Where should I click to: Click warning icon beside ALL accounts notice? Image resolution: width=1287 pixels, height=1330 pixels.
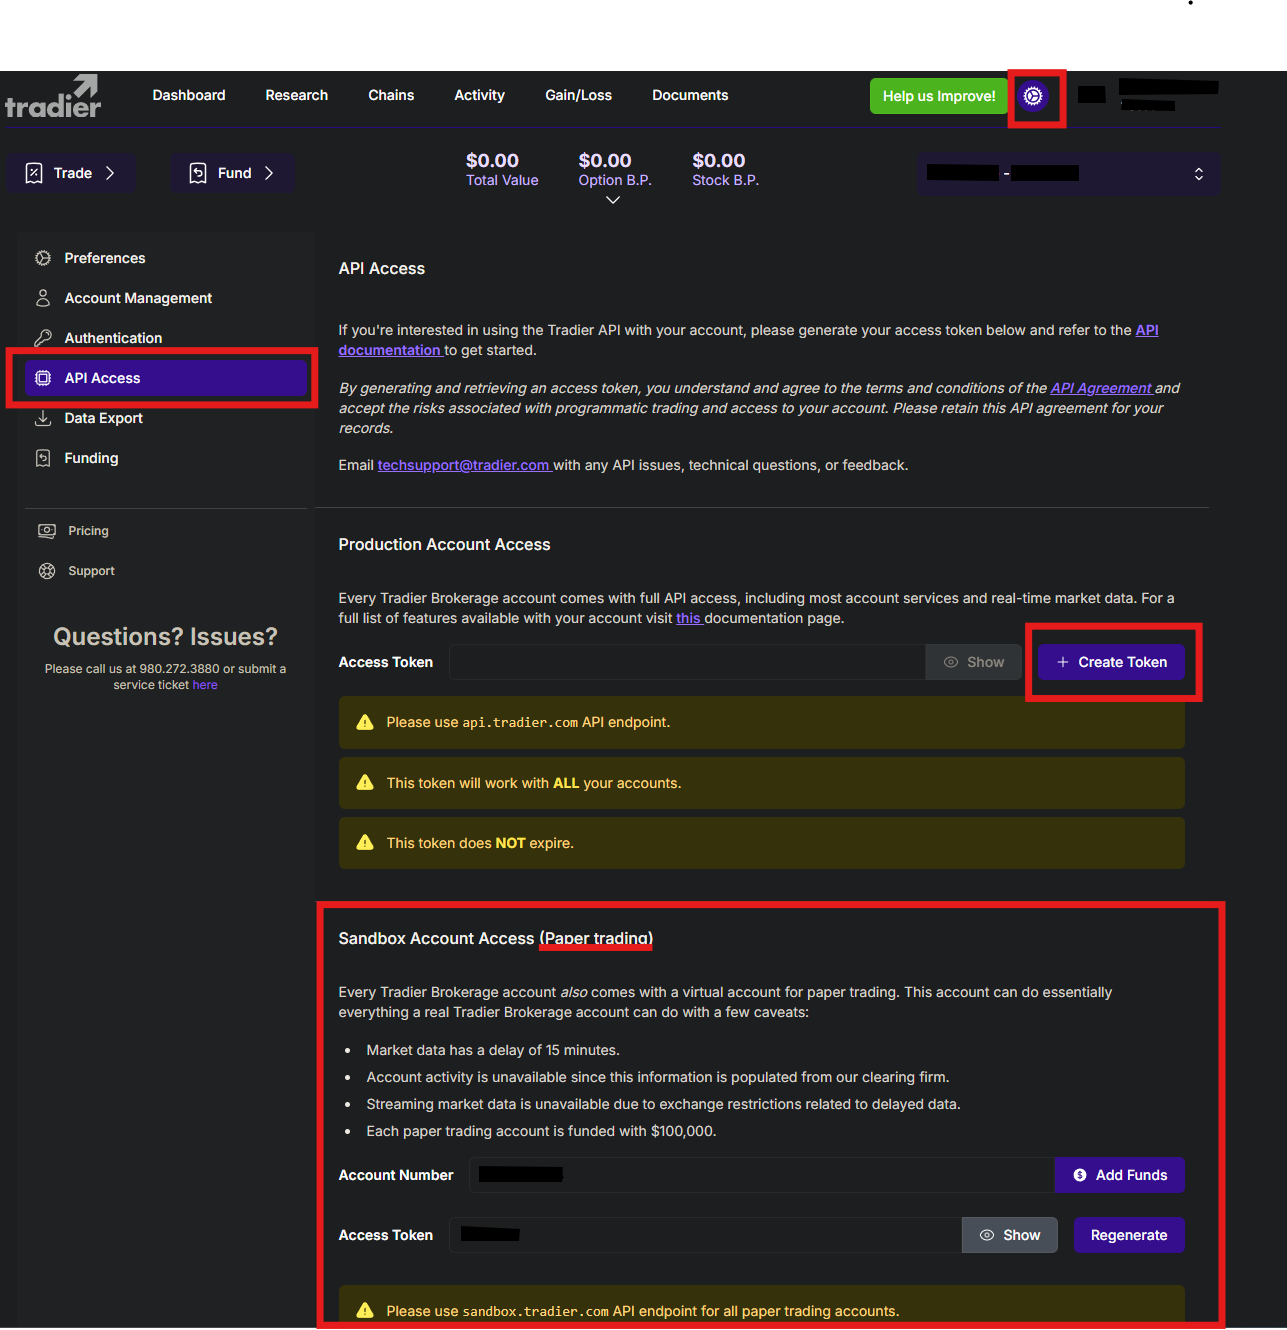365,783
